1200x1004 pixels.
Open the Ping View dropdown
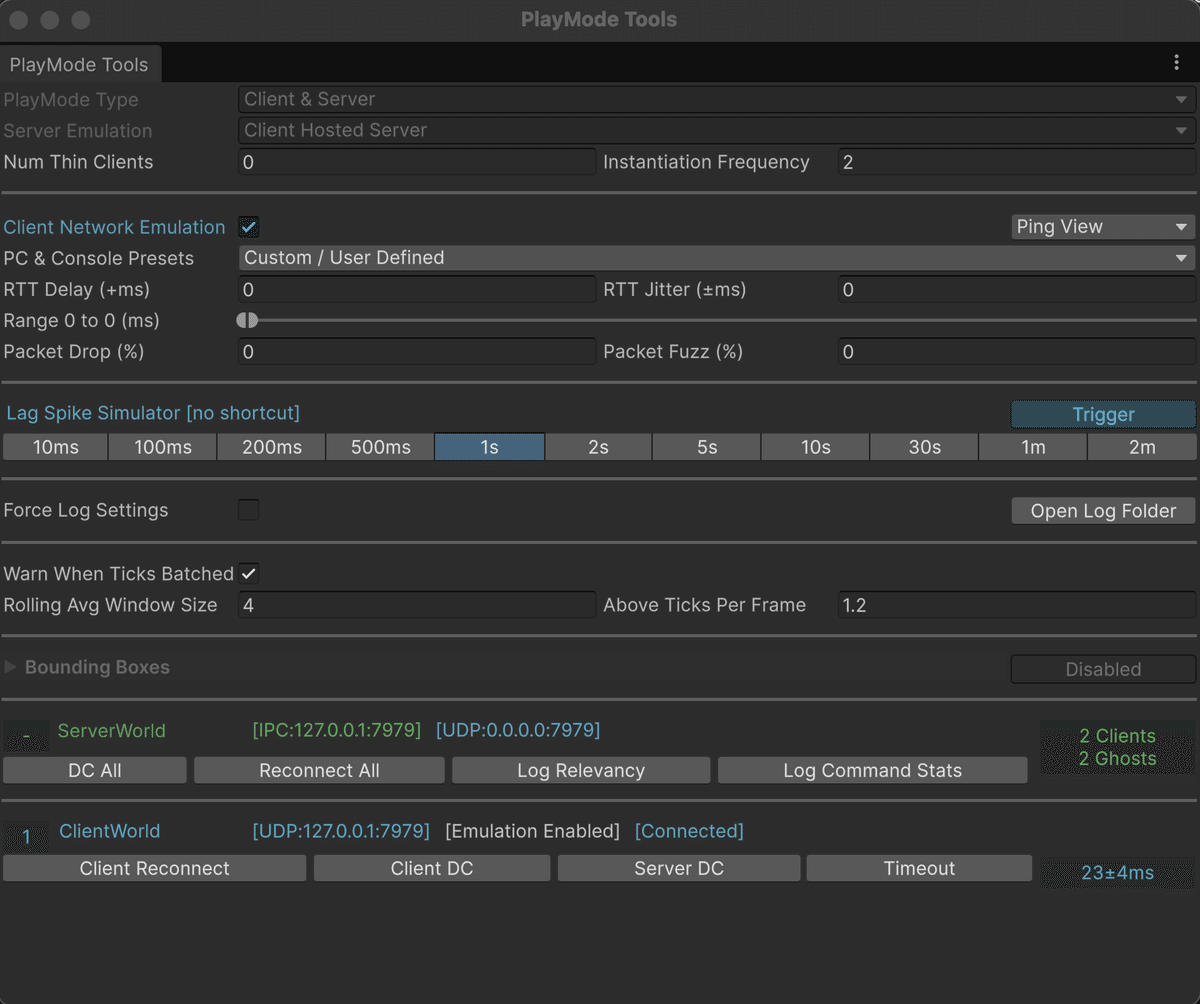coord(1101,227)
